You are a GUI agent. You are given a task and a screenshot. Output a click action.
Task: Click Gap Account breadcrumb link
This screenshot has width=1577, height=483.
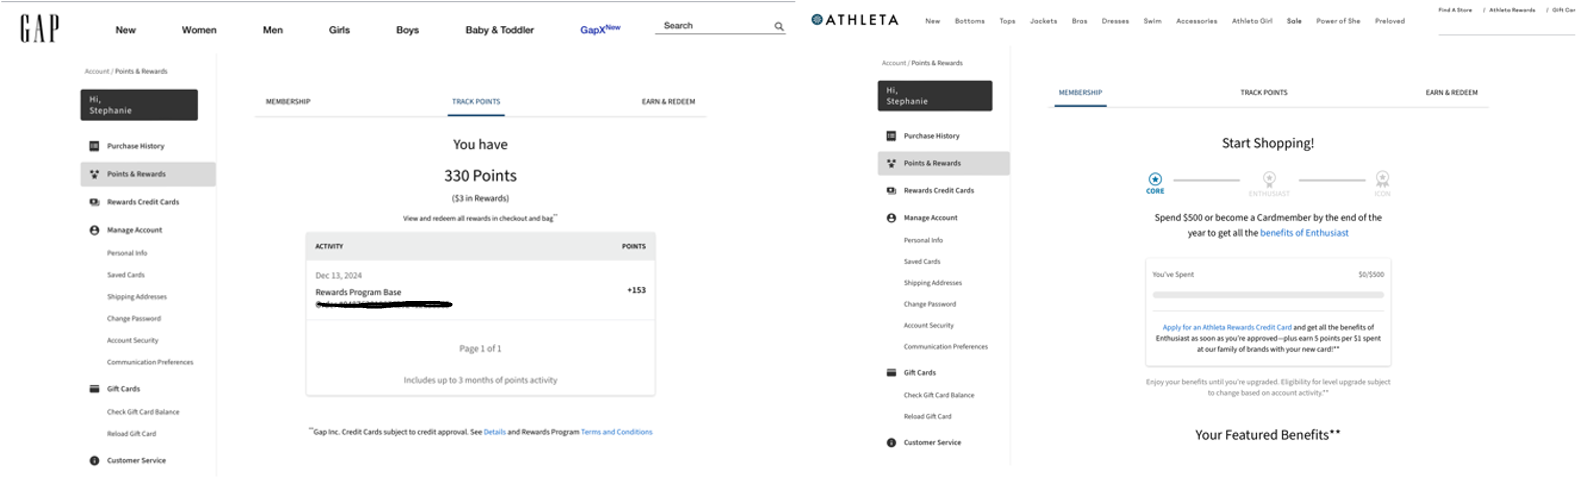point(97,72)
